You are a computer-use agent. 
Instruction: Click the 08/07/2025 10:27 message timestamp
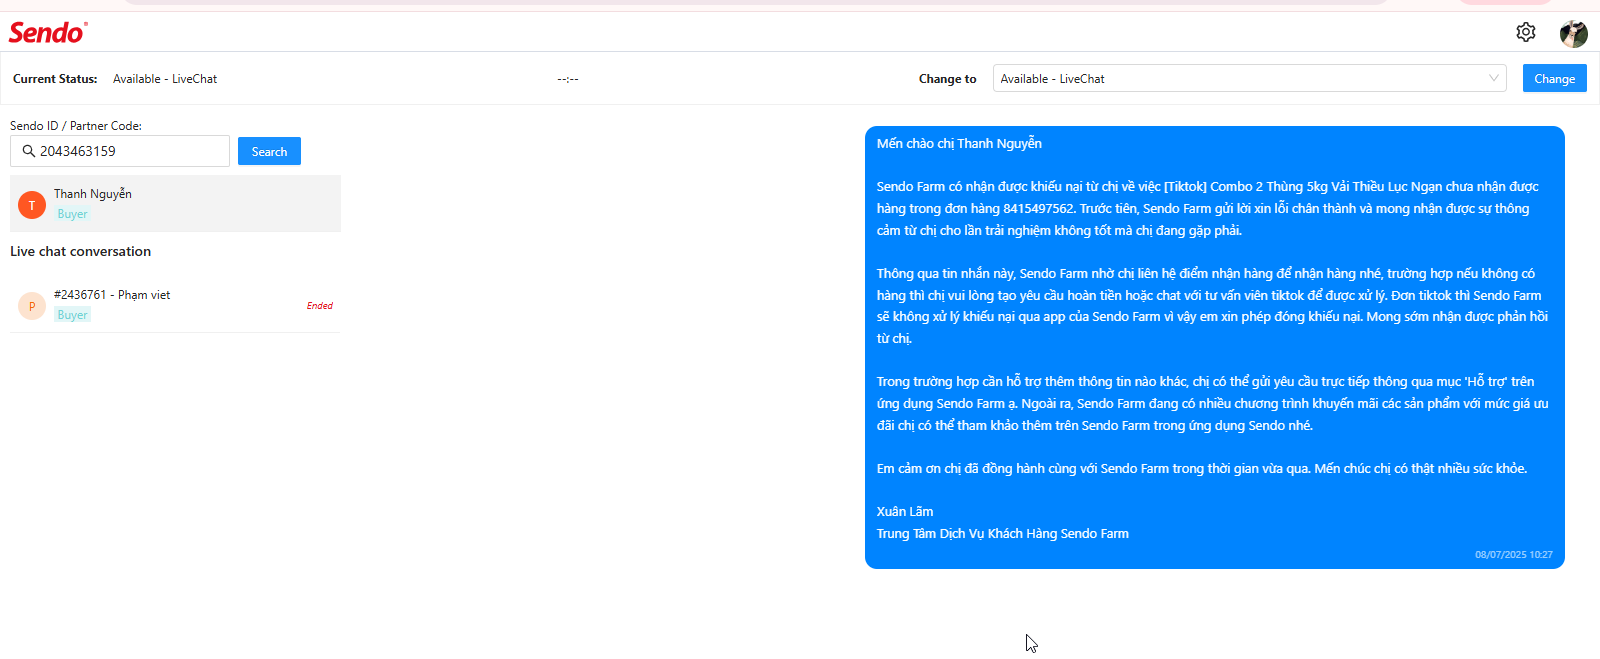click(x=1513, y=554)
